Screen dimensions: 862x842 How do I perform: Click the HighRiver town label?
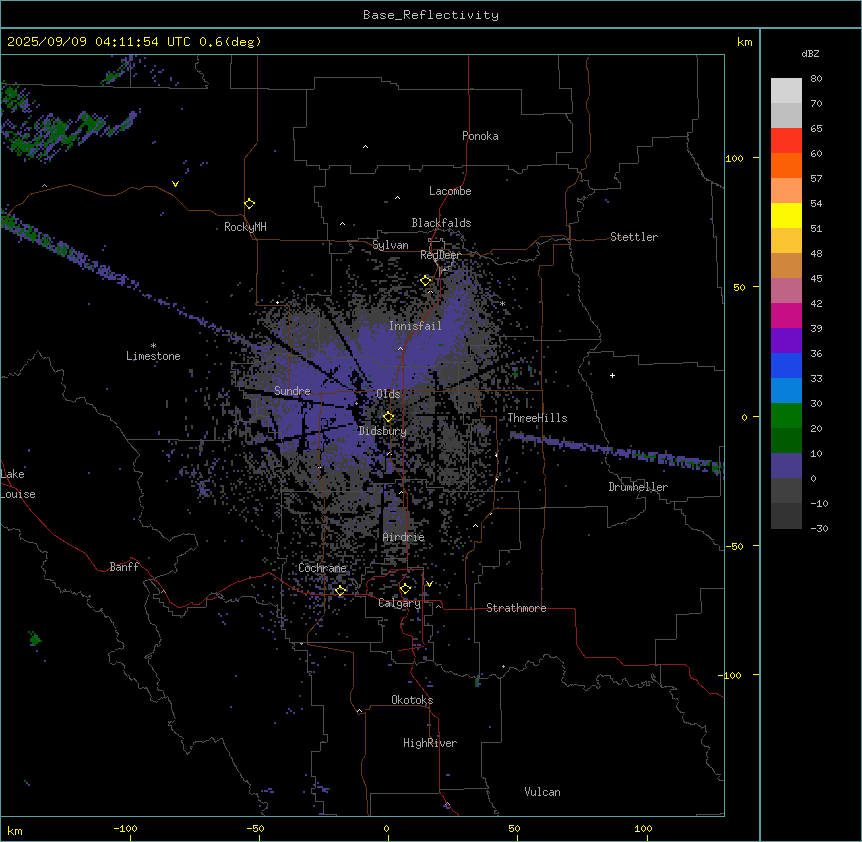coord(430,743)
